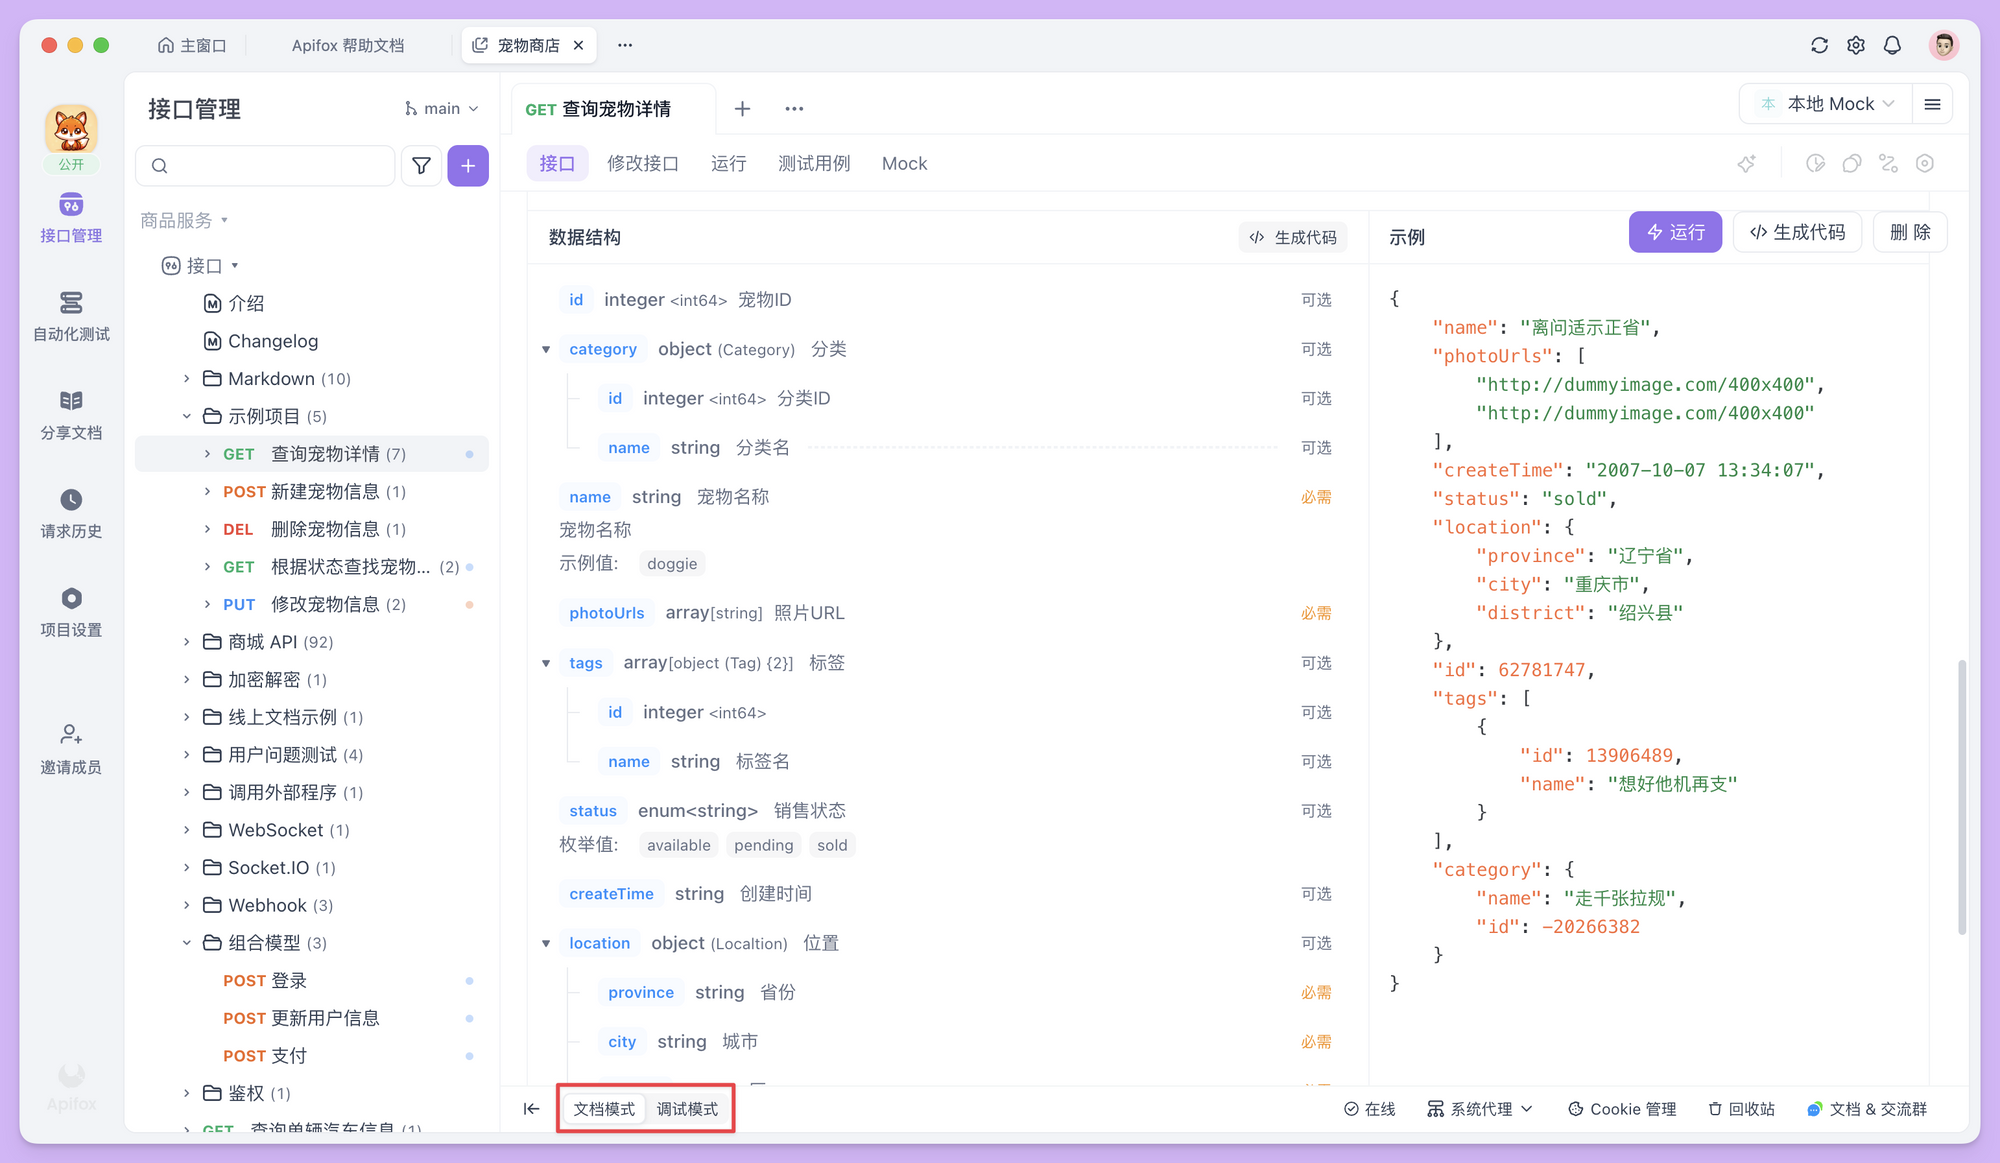
Task: Collapse the 示例项目 folder
Action: pos(186,416)
